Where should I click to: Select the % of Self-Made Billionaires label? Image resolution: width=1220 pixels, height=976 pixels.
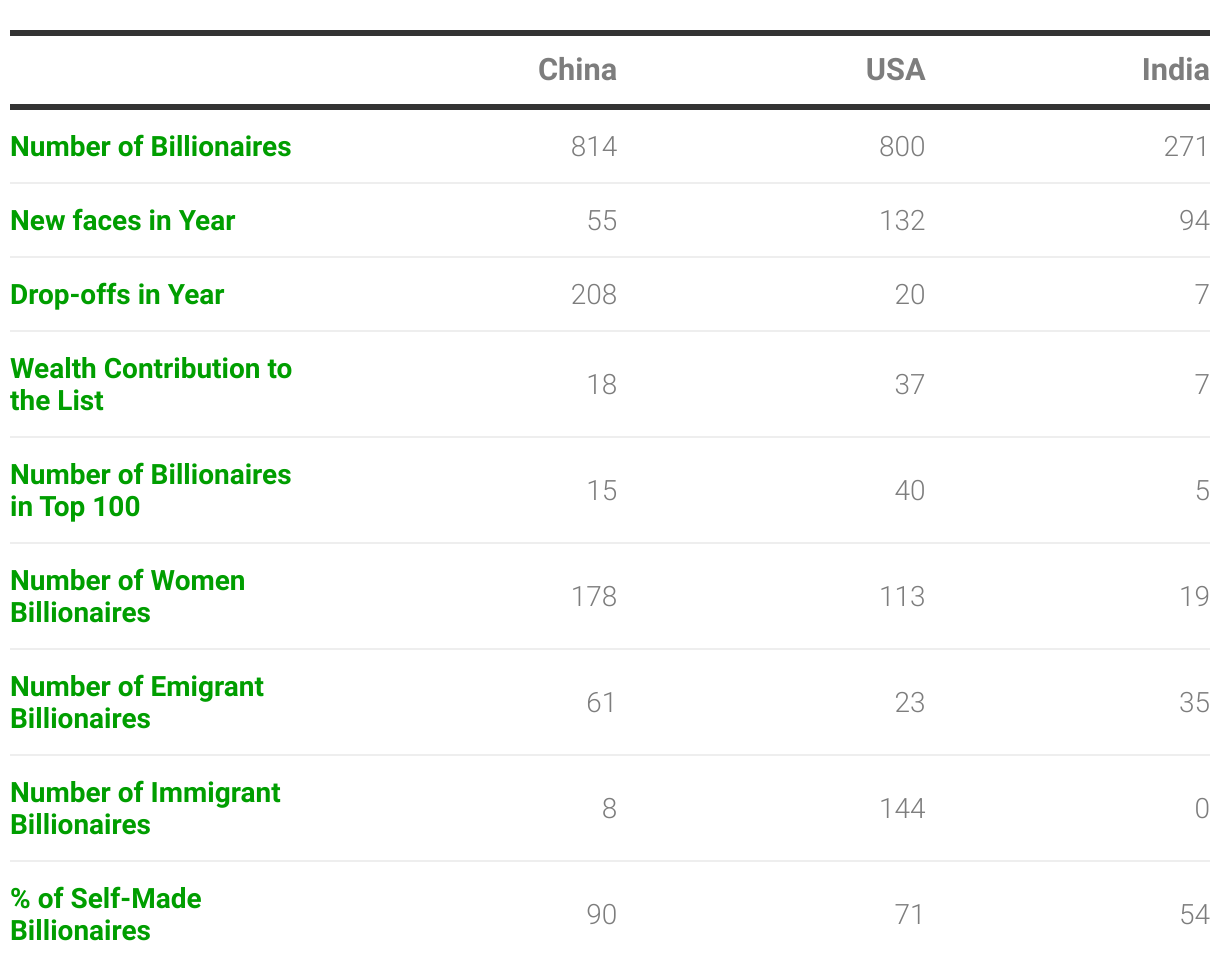pos(106,914)
